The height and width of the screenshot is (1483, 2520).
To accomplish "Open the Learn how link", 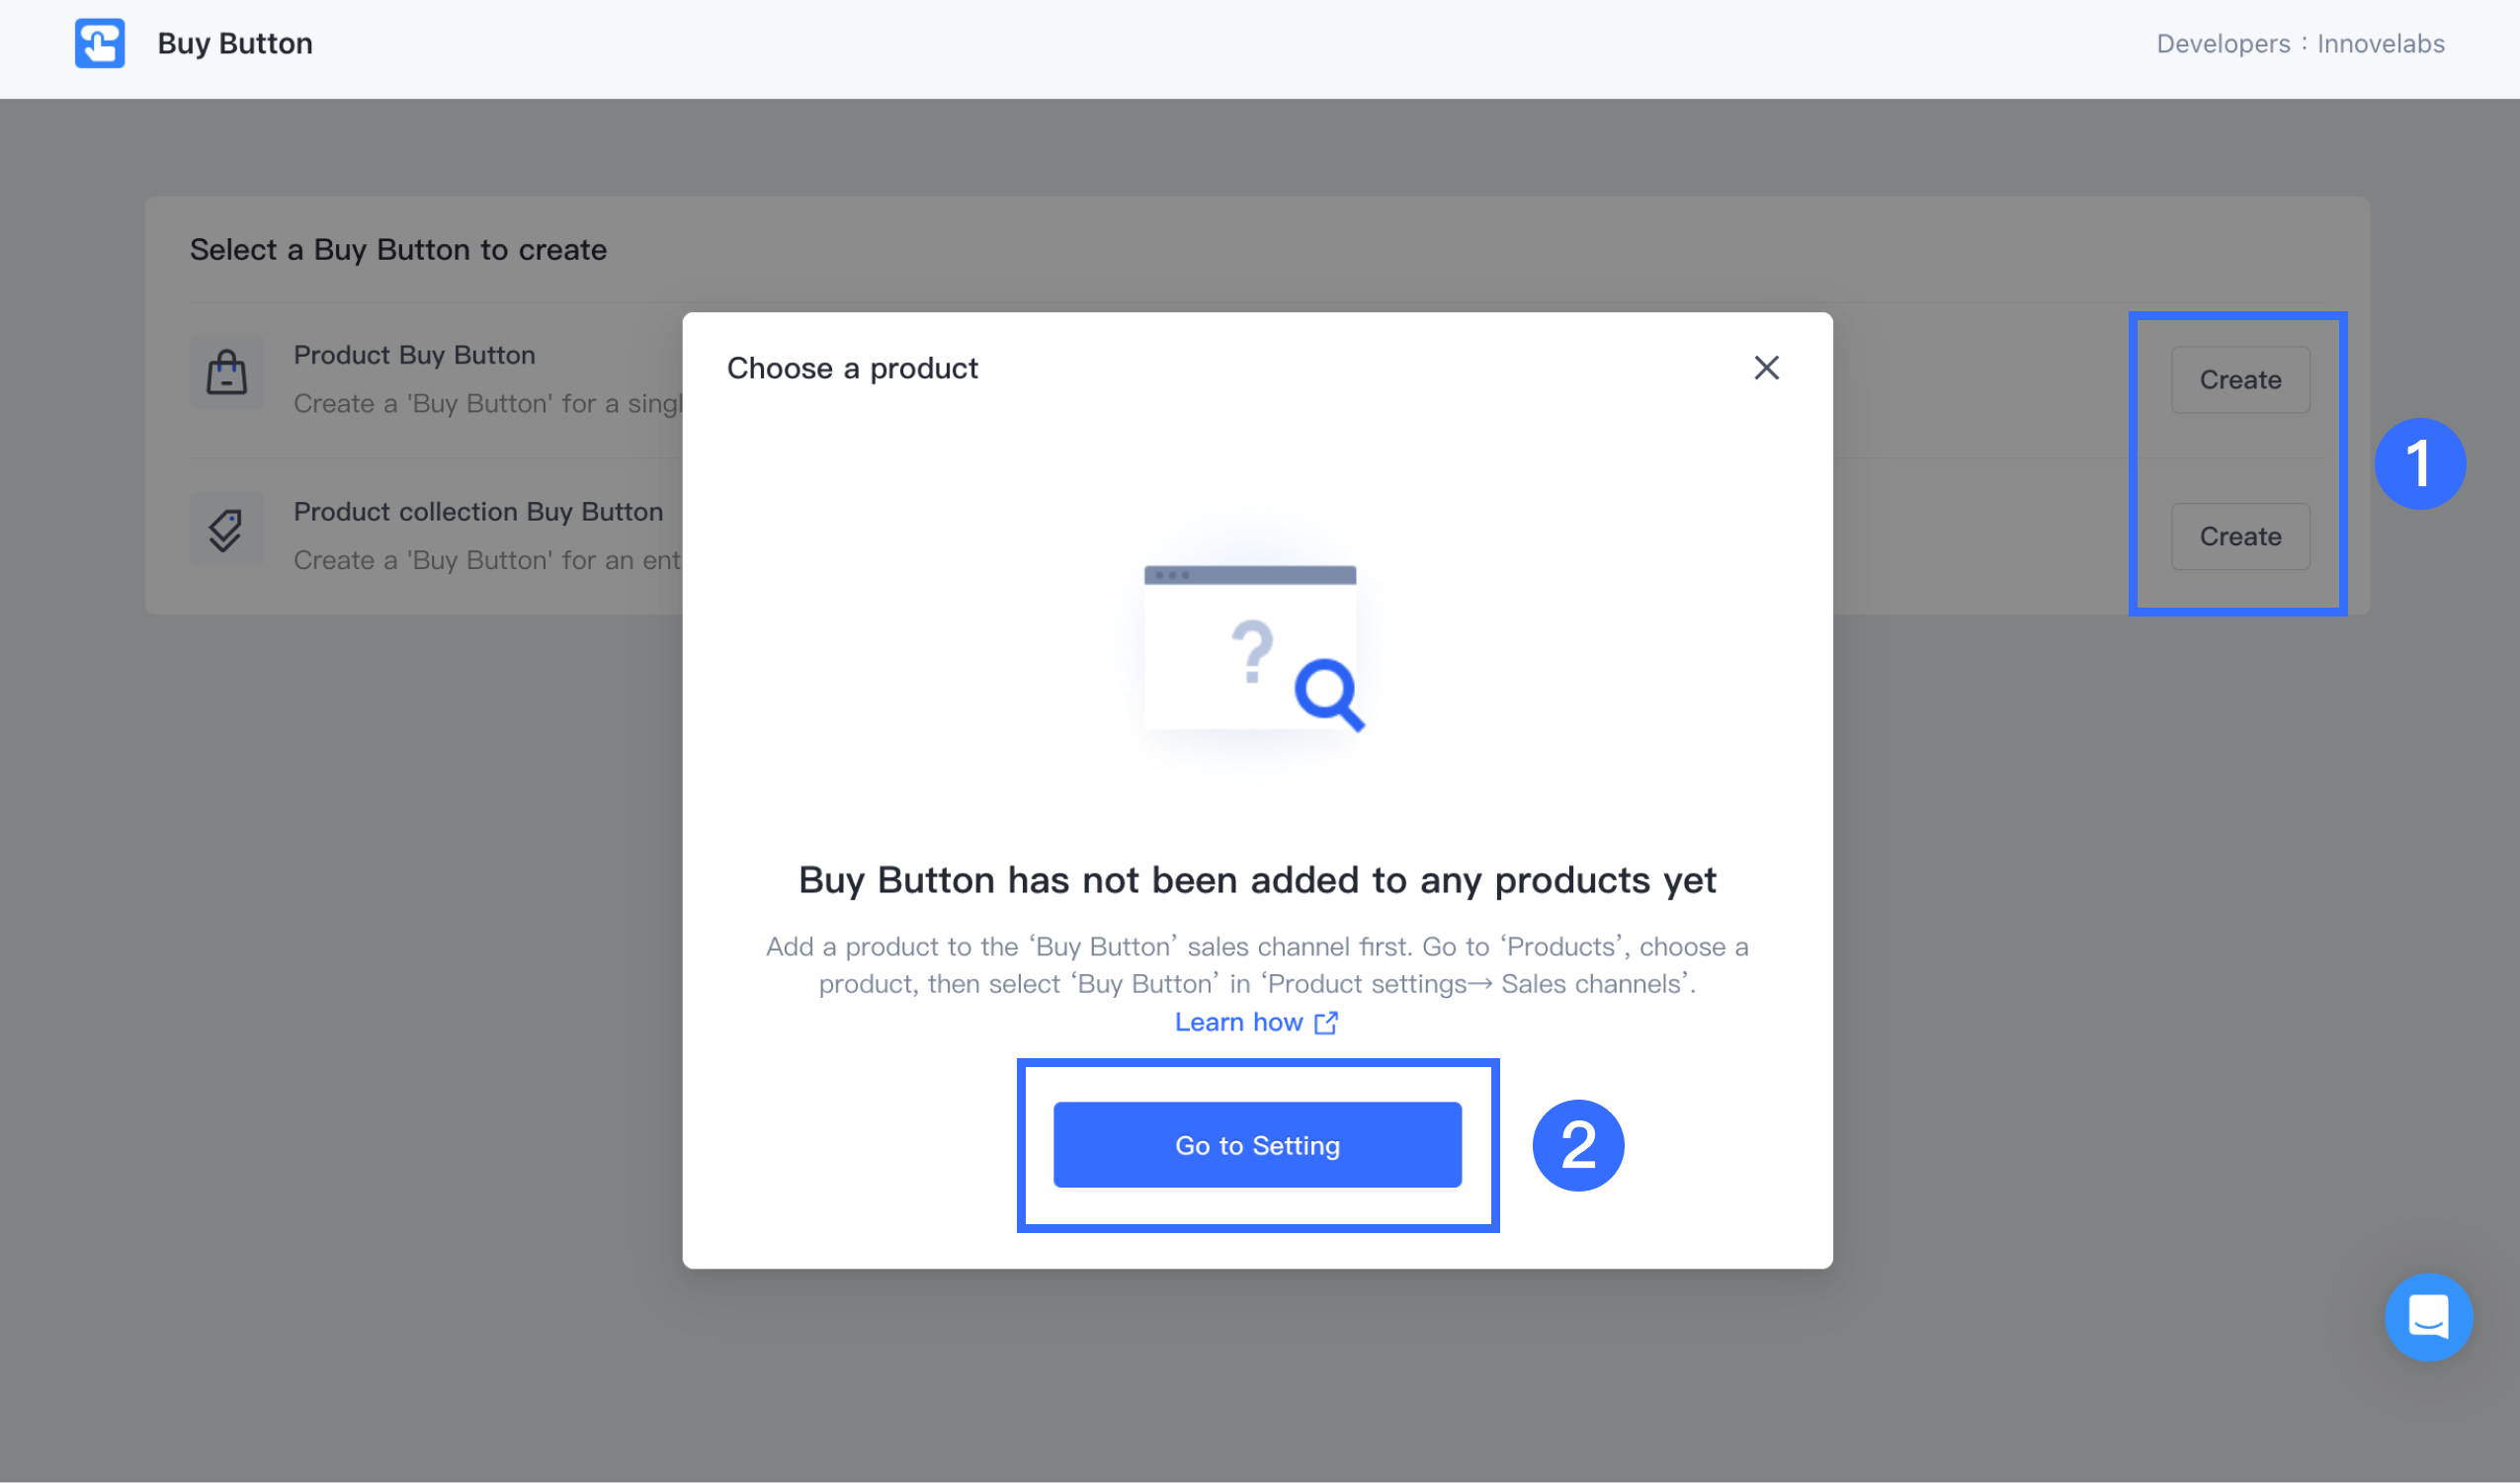I will [x=1239, y=1022].
